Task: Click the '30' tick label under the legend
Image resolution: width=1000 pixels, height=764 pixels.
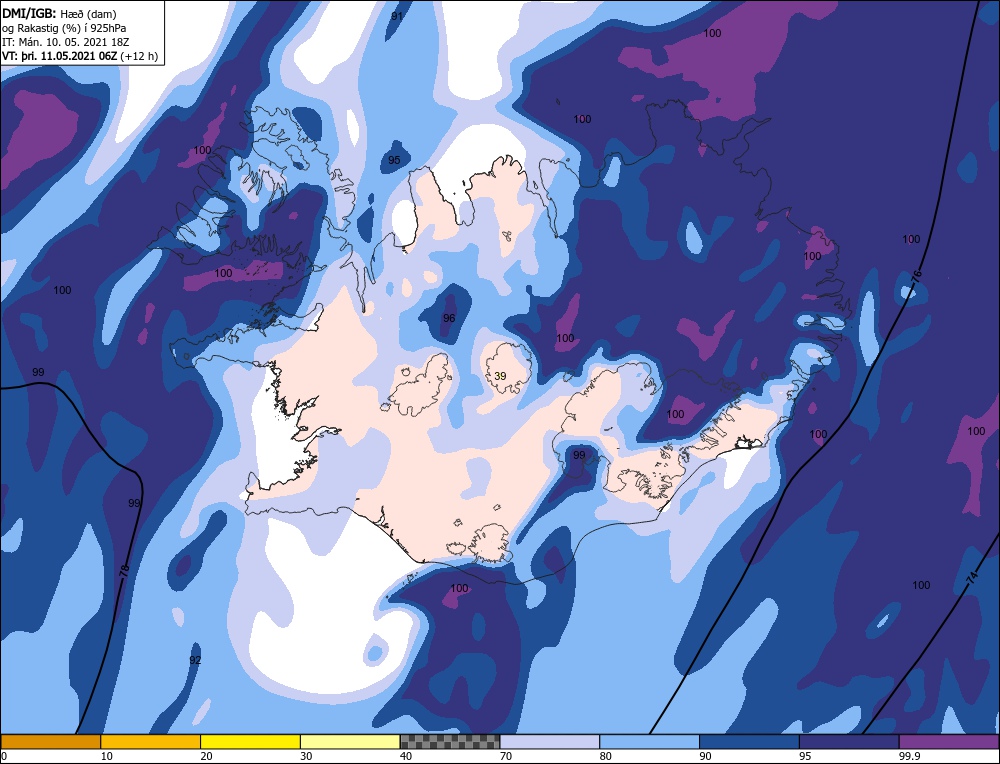Action: [x=306, y=756]
